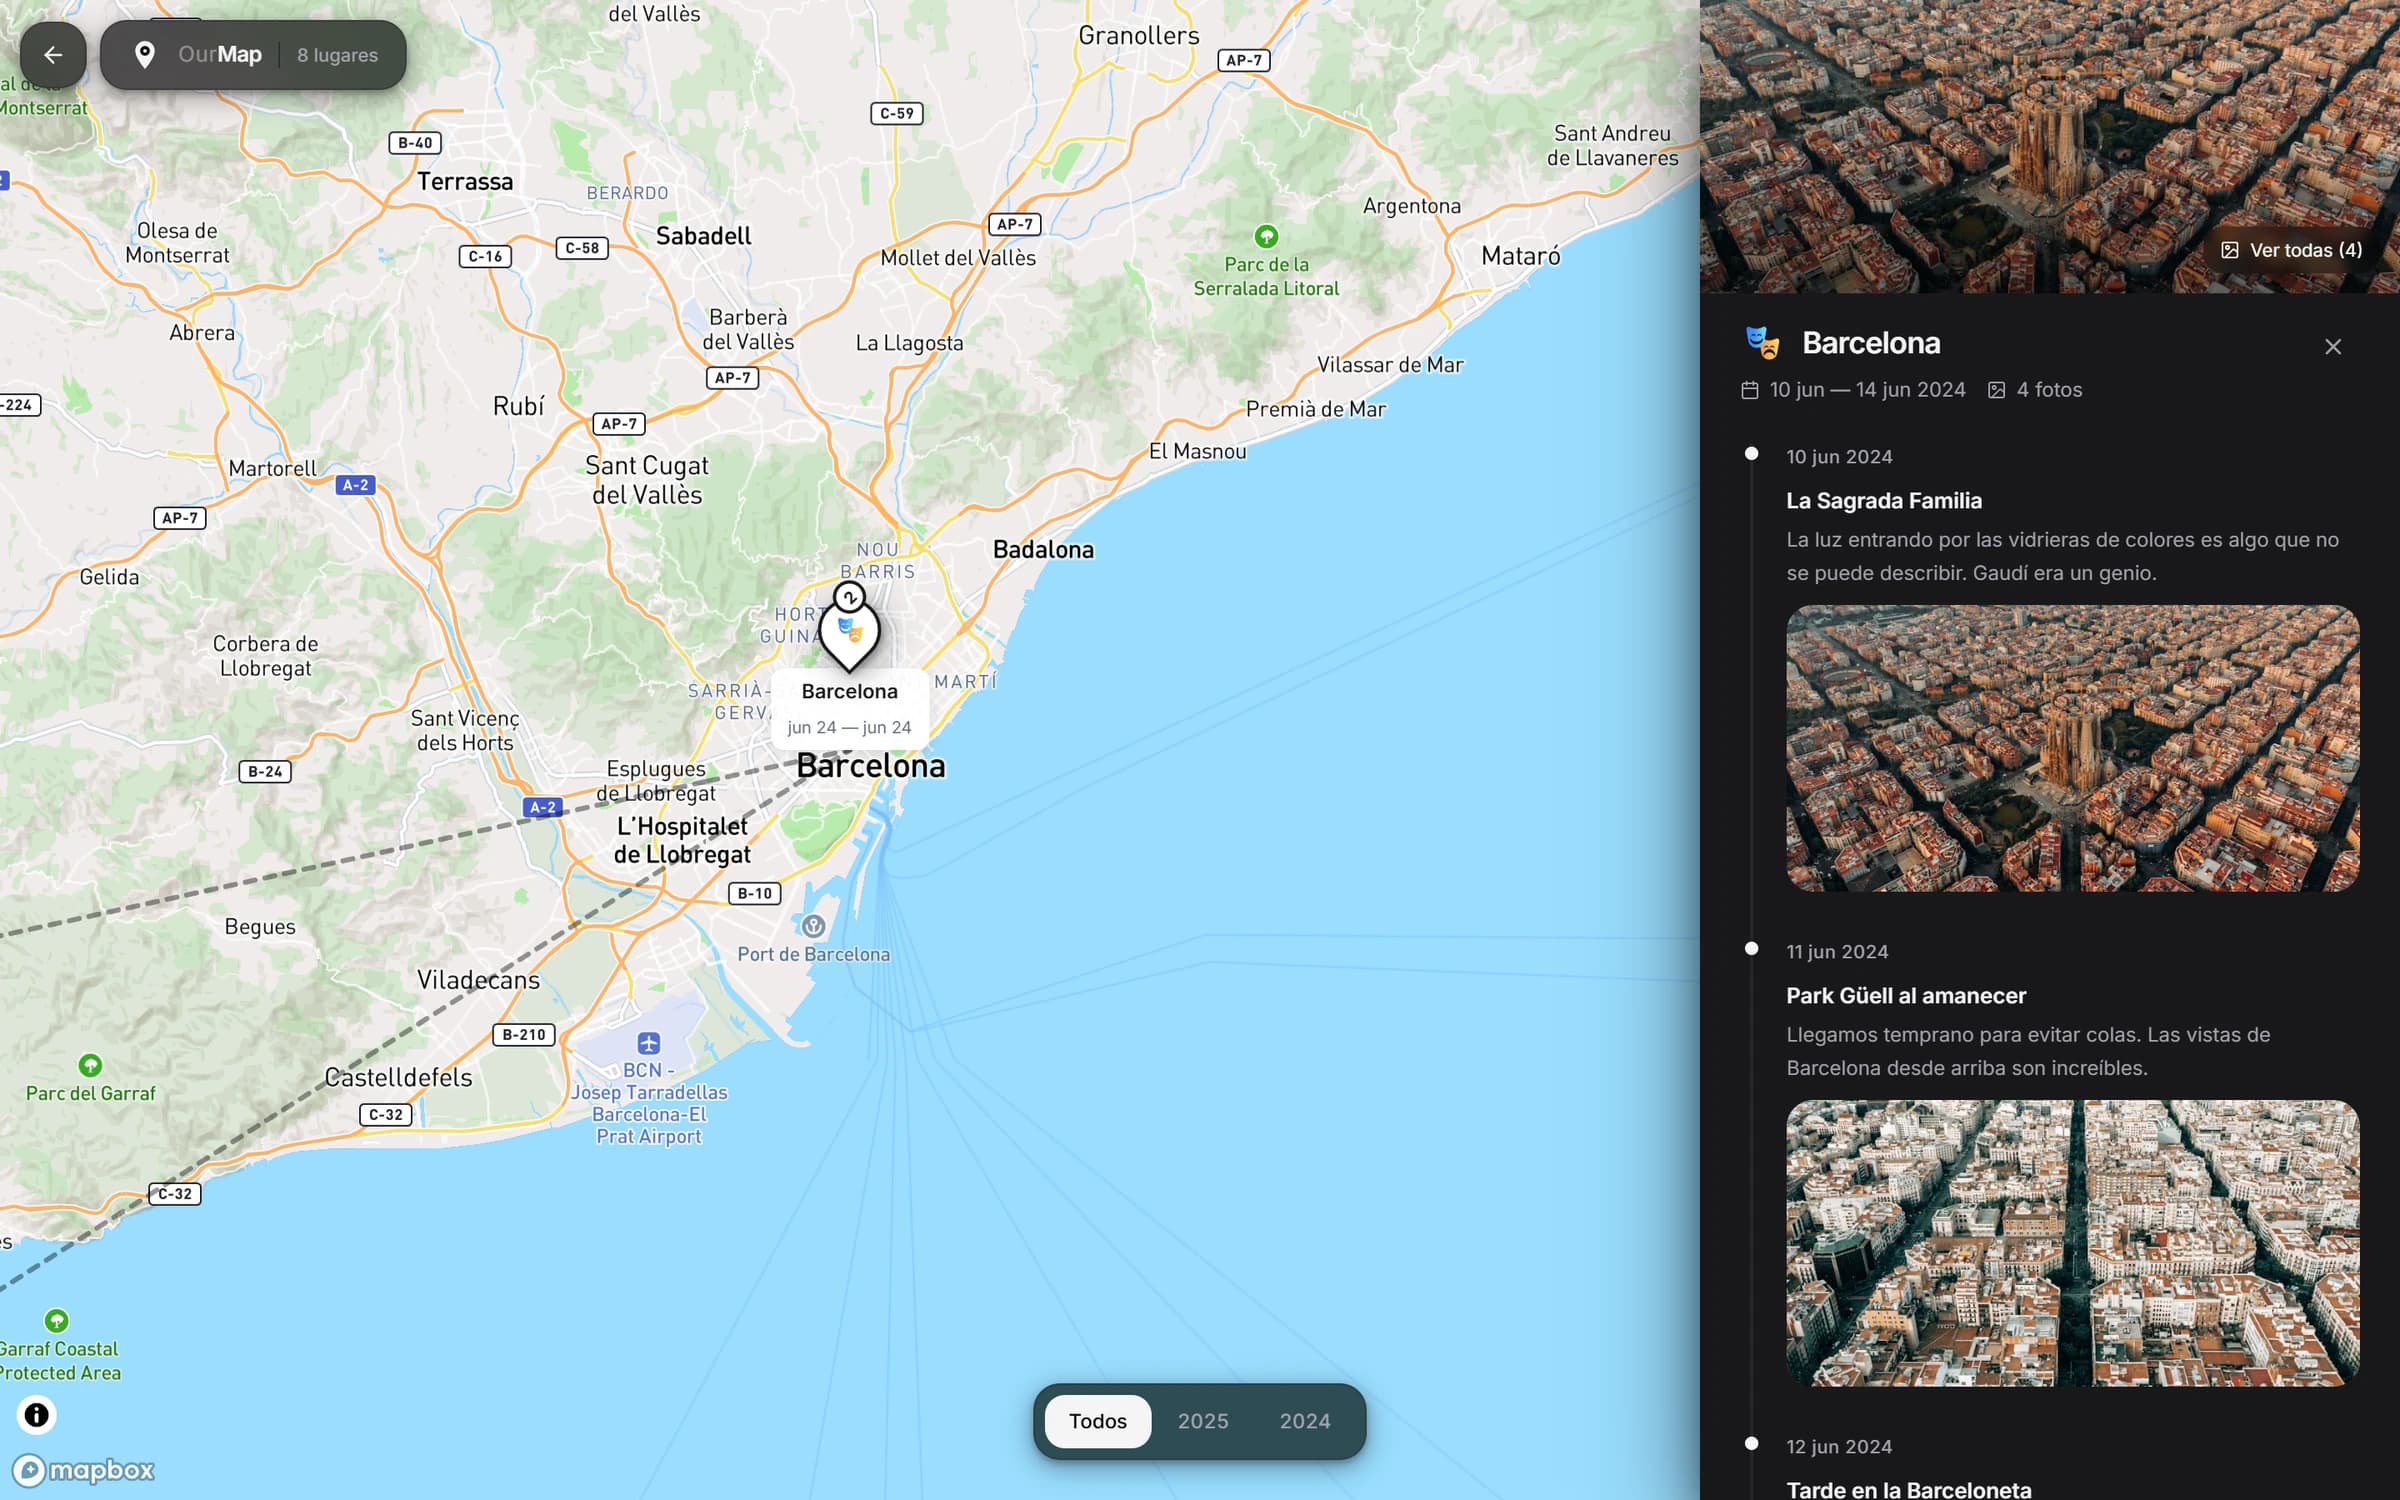Click the La Sagrada Familia entry title
The image size is (2400, 1500).
(1883, 501)
